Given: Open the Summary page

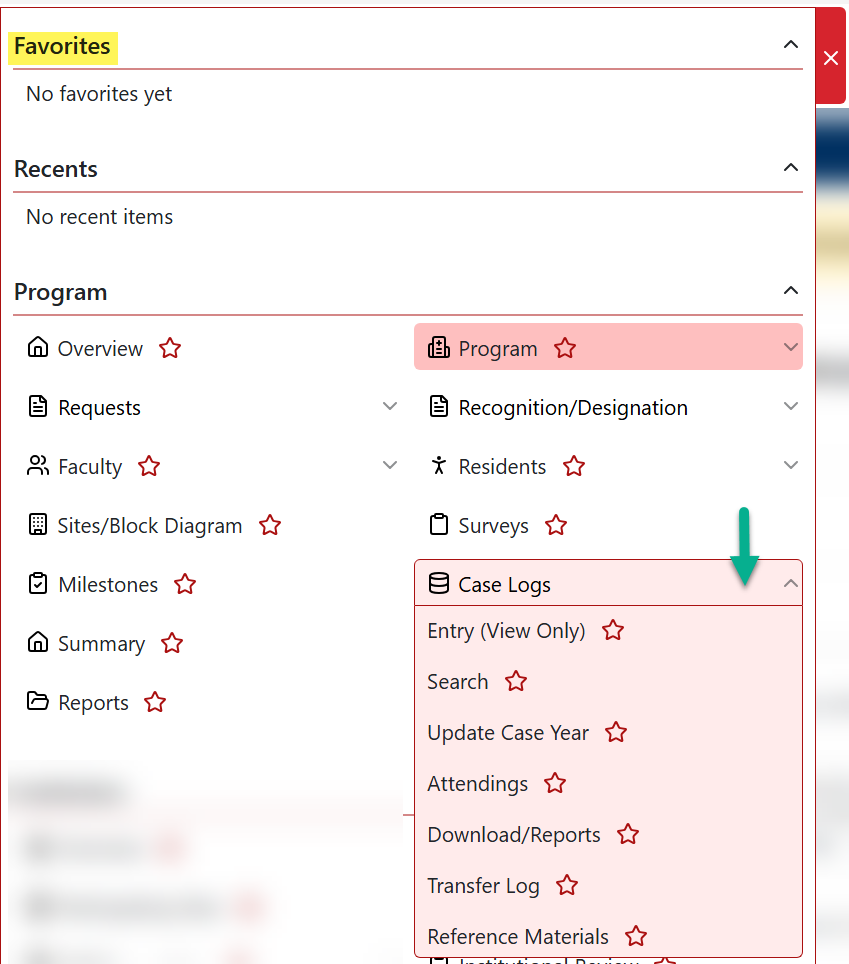Looking at the screenshot, I should coord(101,644).
